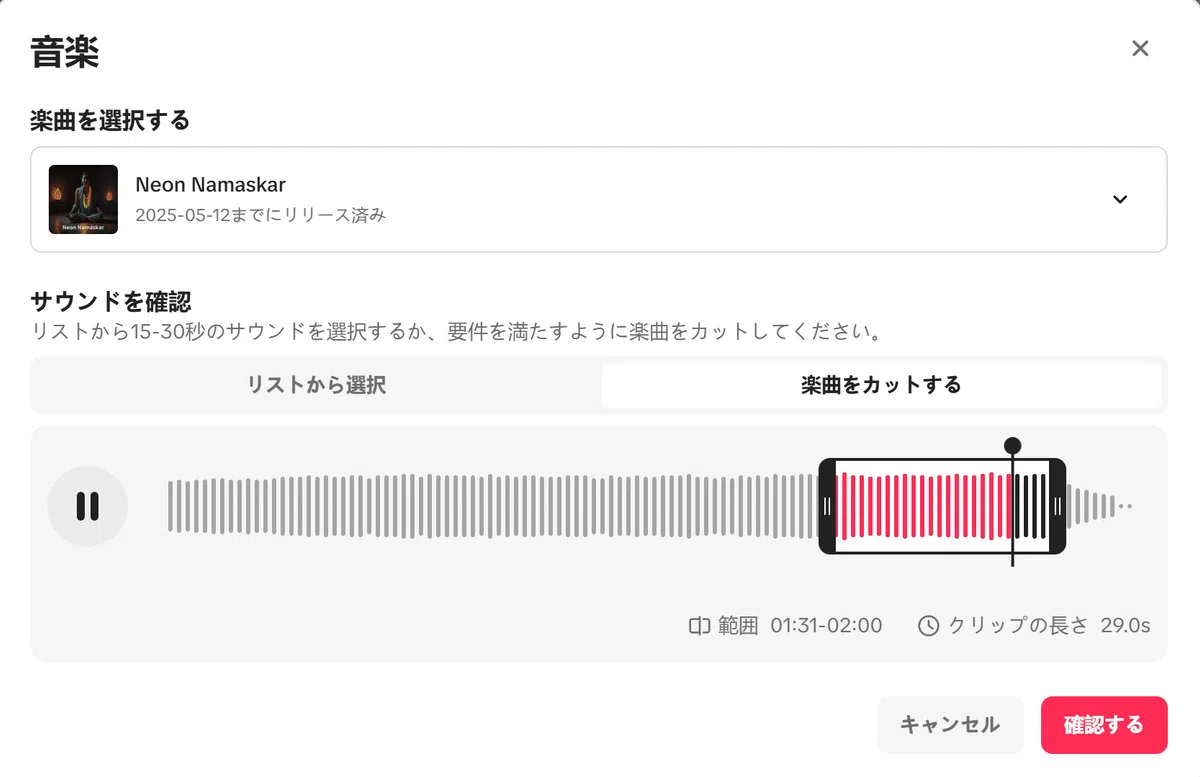Select the 楽曲をカットする tab
Viewport: 1200px width, 777px height.
881,385
